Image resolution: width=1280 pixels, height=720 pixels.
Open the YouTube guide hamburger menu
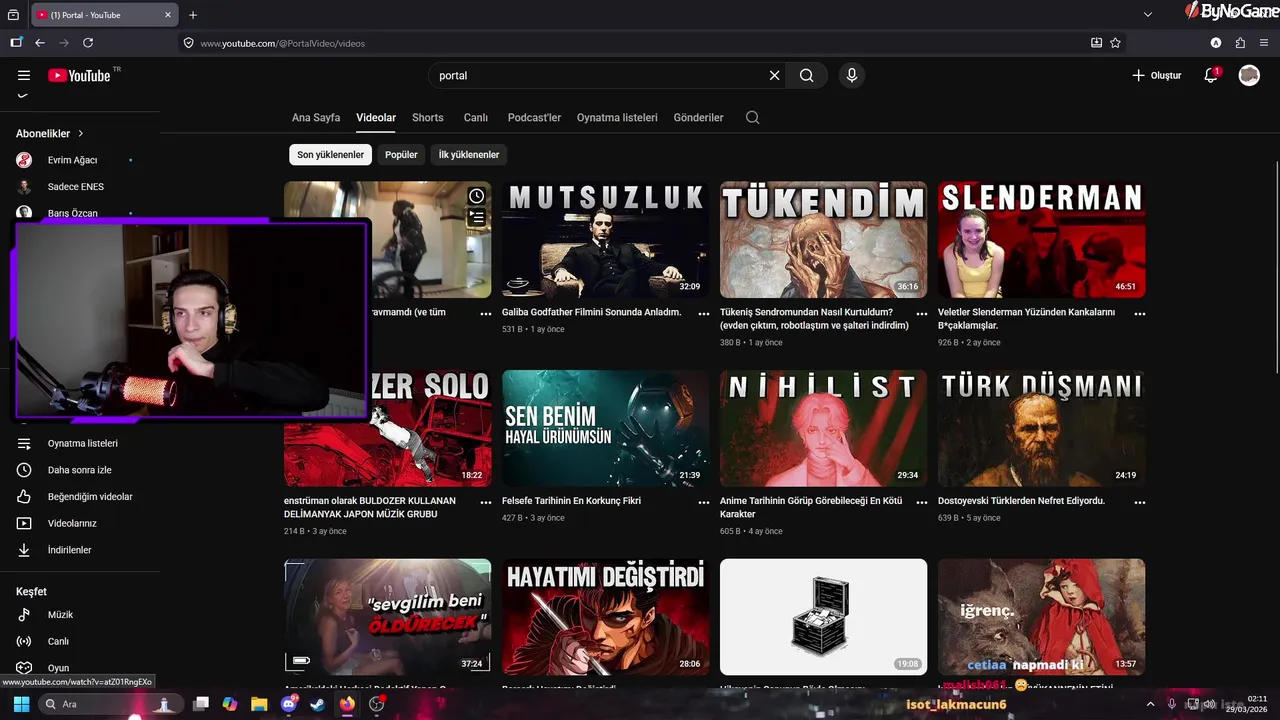click(x=24, y=75)
